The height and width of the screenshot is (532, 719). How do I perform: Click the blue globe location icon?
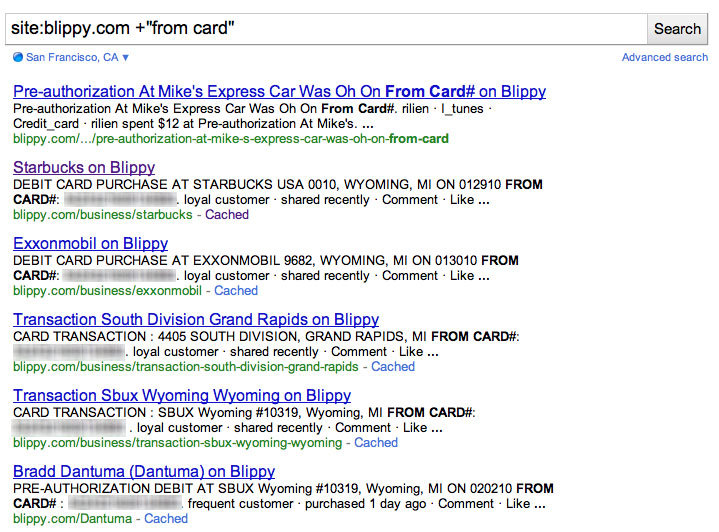point(18,57)
